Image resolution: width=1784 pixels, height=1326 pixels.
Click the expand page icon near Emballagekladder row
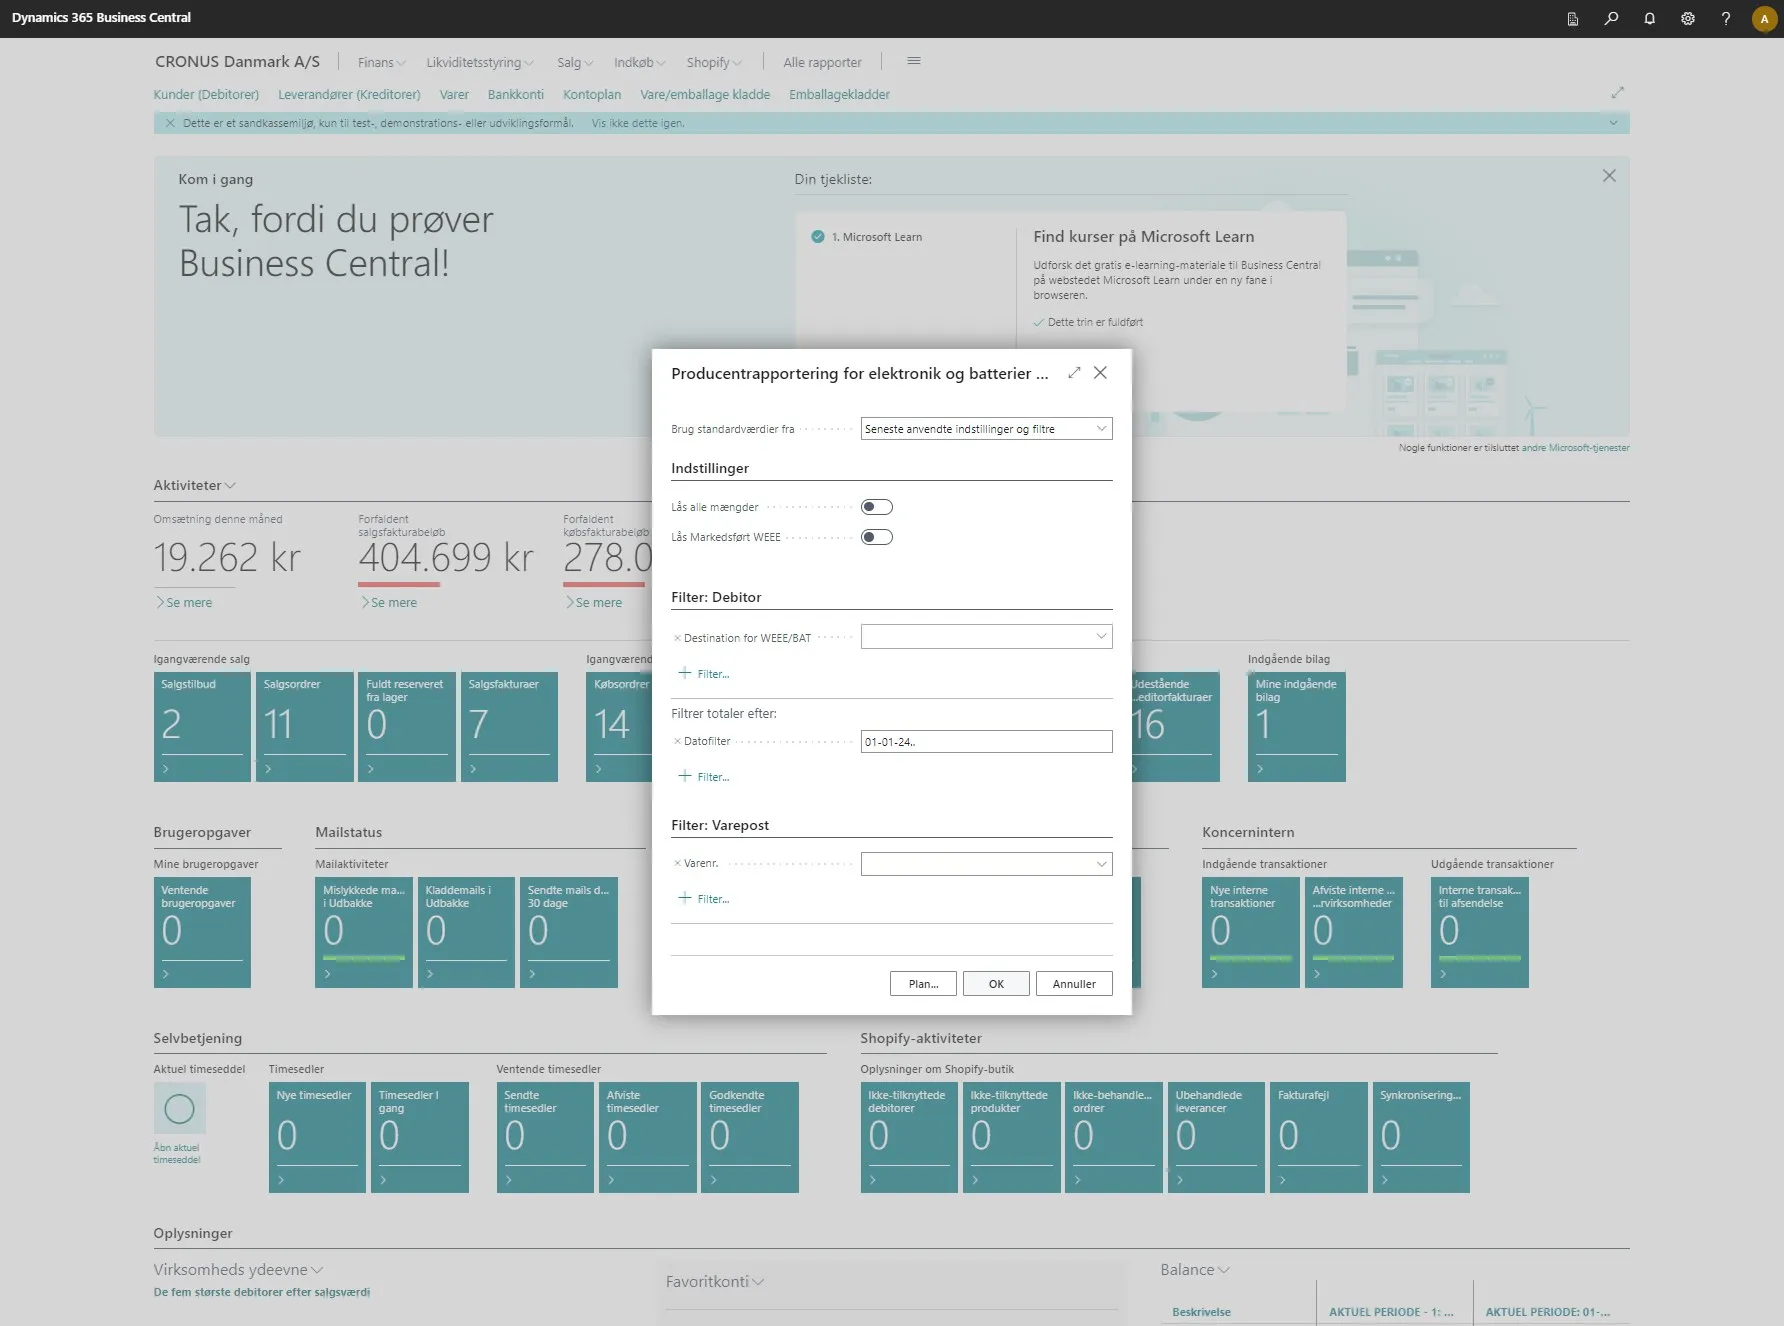(x=1617, y=92)
